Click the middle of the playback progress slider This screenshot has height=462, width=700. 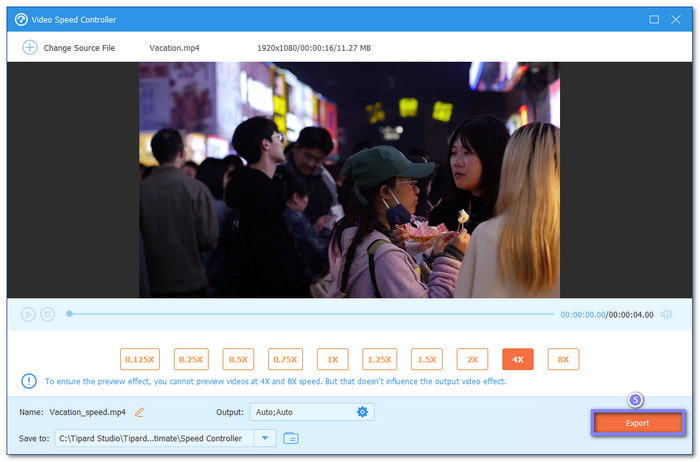(310, 314)
